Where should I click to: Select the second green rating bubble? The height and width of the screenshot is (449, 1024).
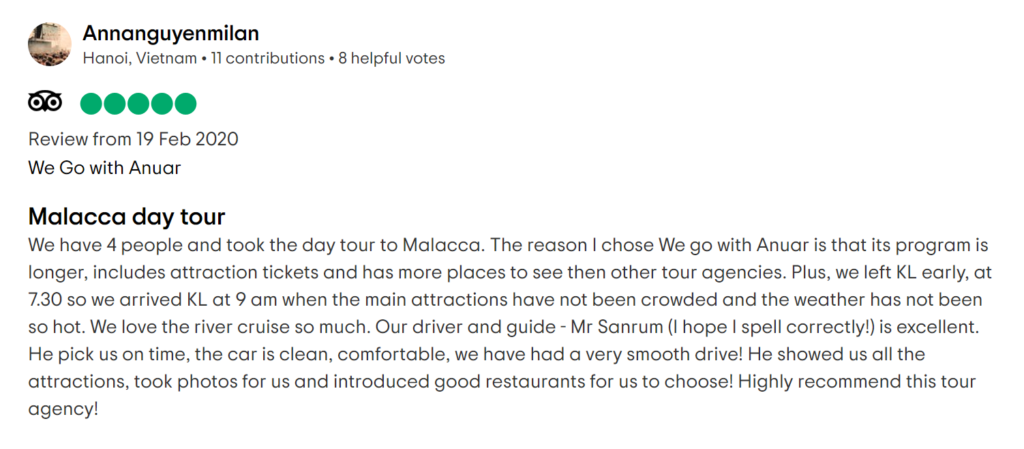pyautogui.click(x=115, y=103)
